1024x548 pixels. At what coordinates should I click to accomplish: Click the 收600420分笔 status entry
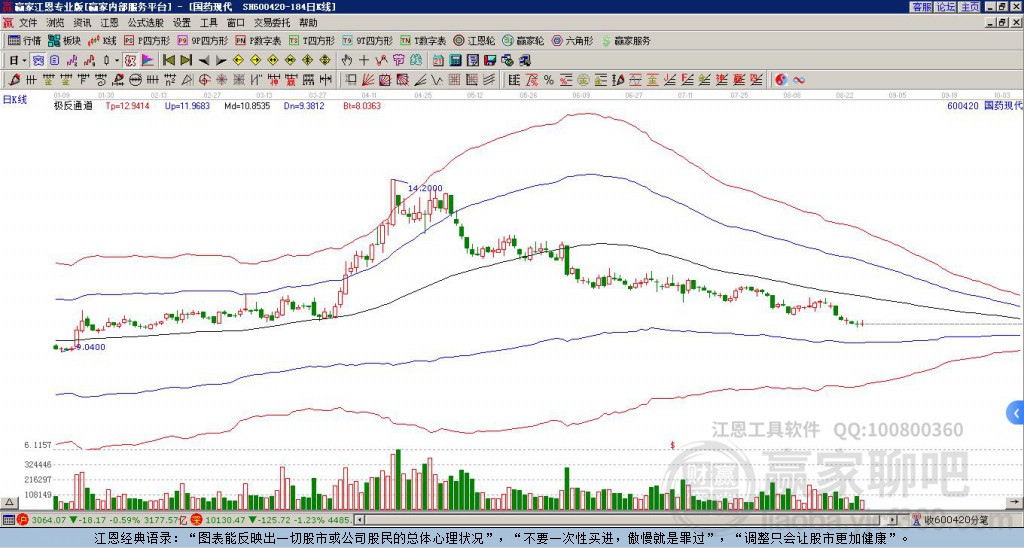click(x=956, y=520)
